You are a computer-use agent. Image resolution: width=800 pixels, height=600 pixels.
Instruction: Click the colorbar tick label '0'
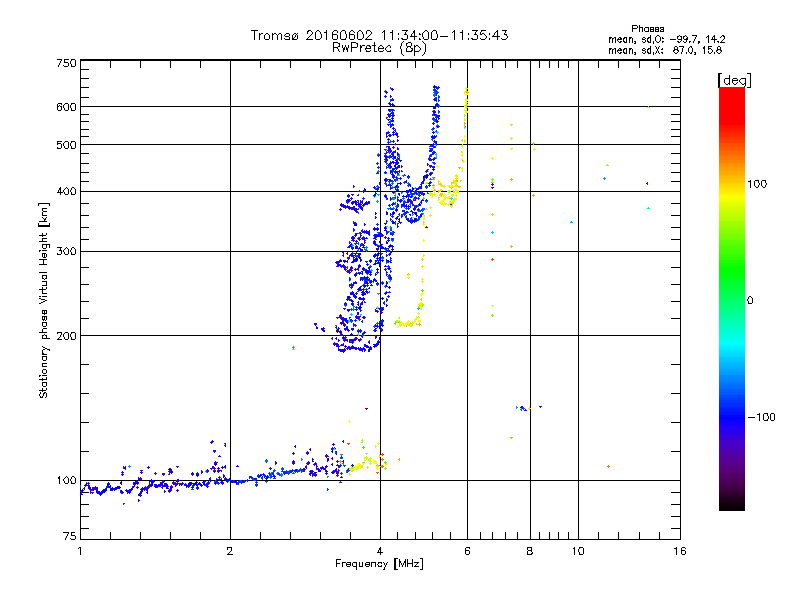click(x=750, y=301)
